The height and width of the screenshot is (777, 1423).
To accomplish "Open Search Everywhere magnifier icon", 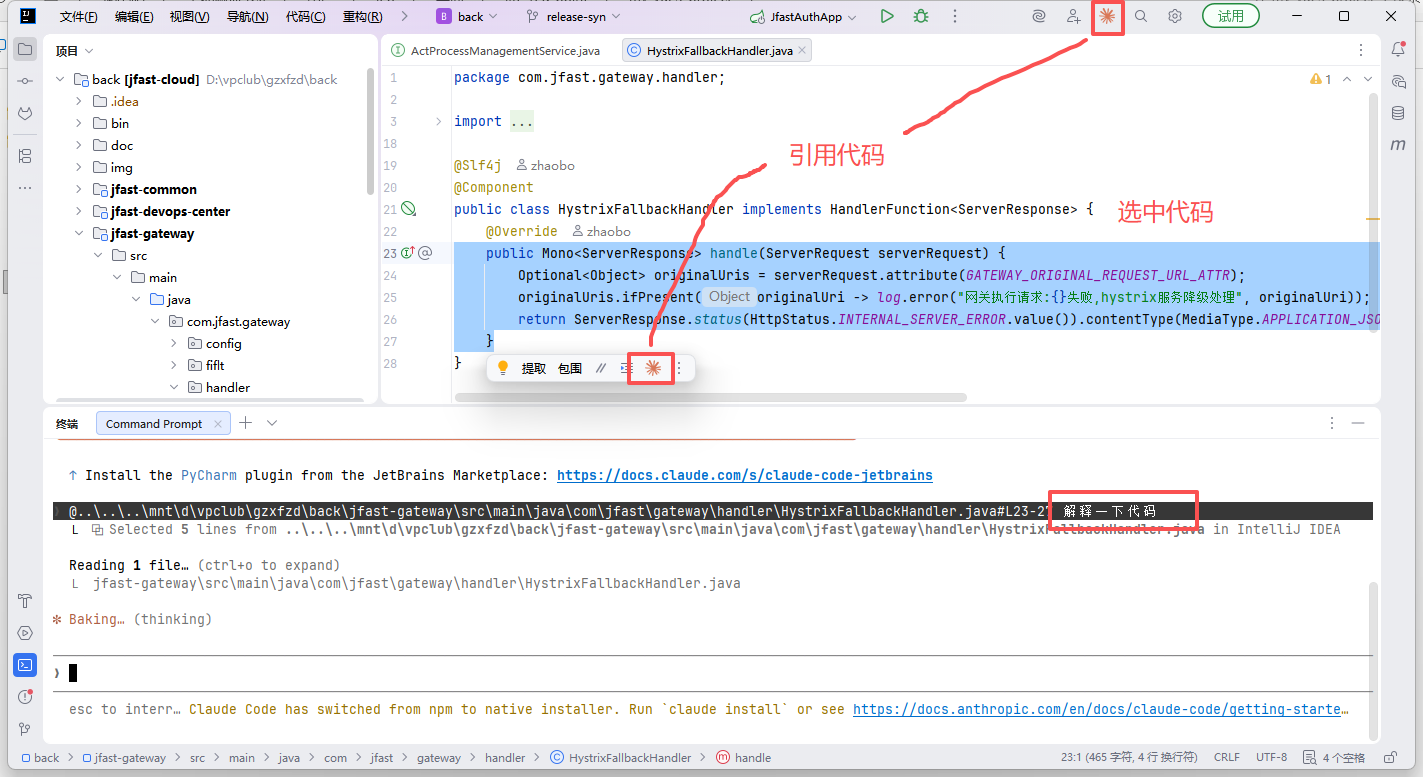I will [1141, 16].
